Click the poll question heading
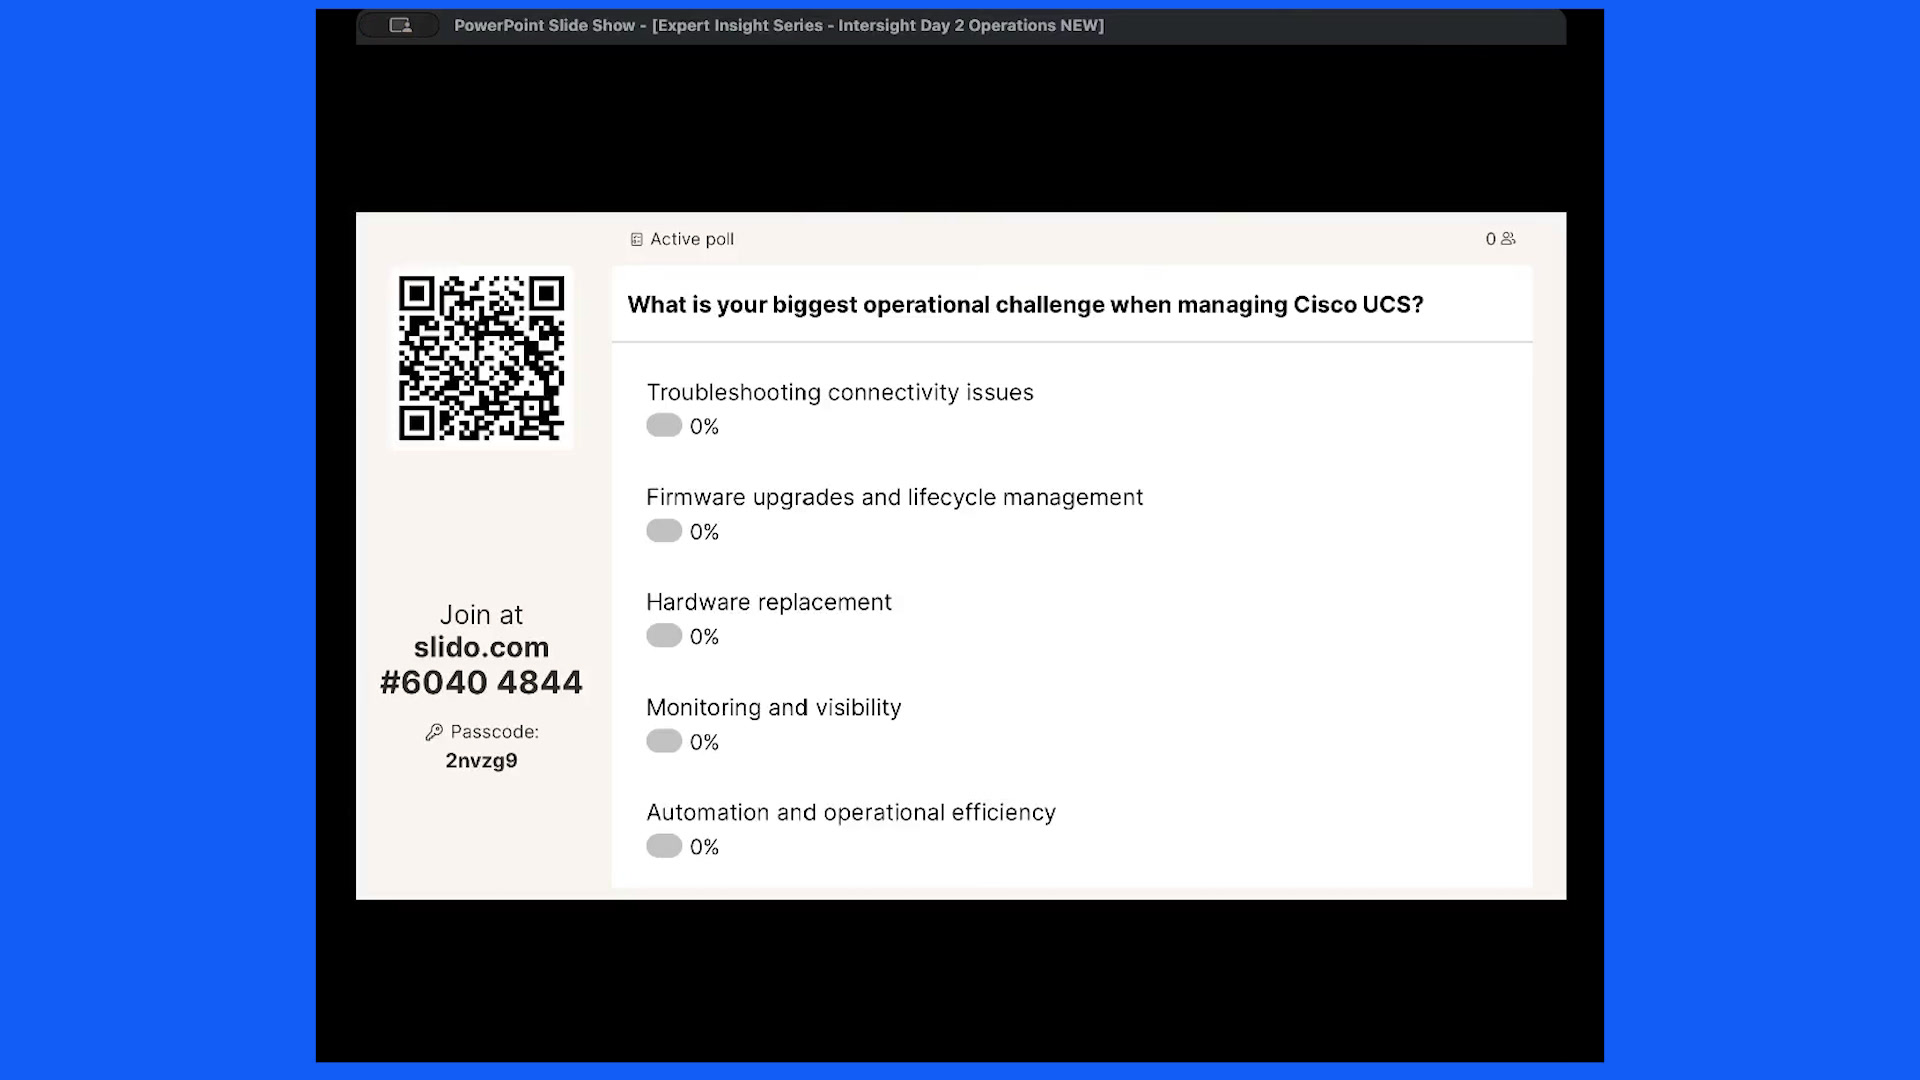Viewport: 1920px width, 1080px height. click(x=1025, y=305)
